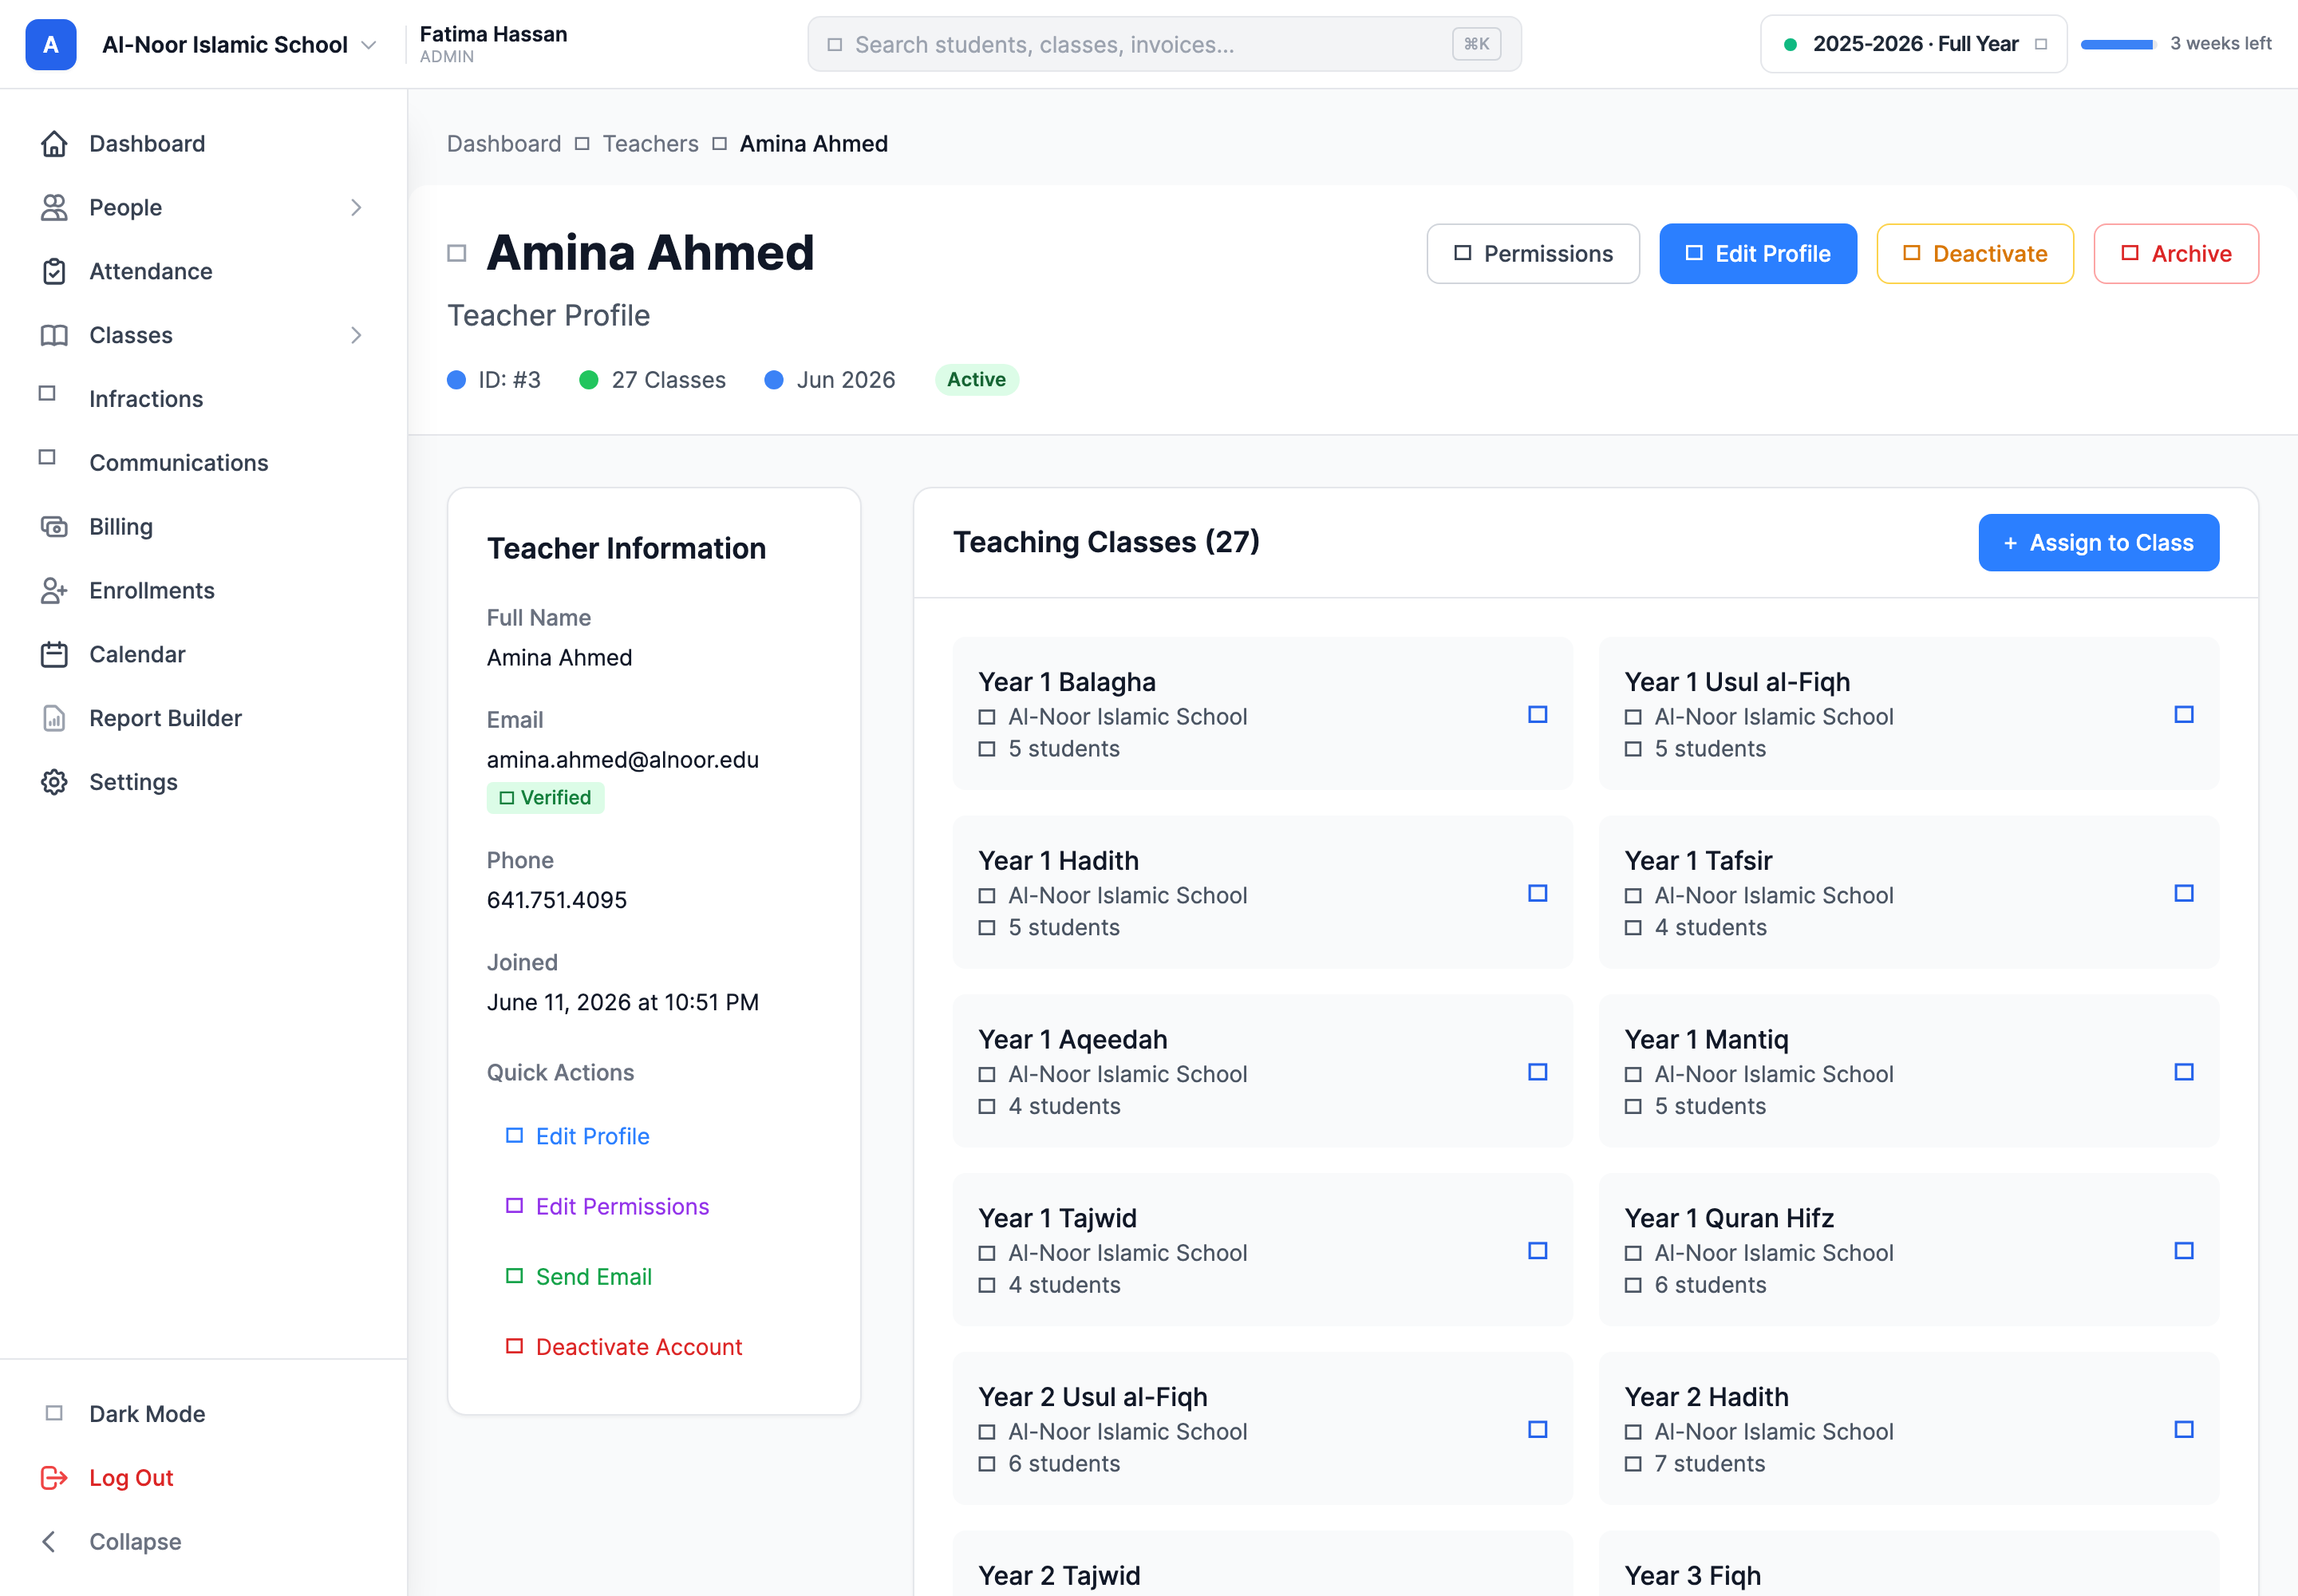Open Year 2 Tajwid class card
The width and height of the screenshot is (2298, 1596).
tap(1262, 1563)
